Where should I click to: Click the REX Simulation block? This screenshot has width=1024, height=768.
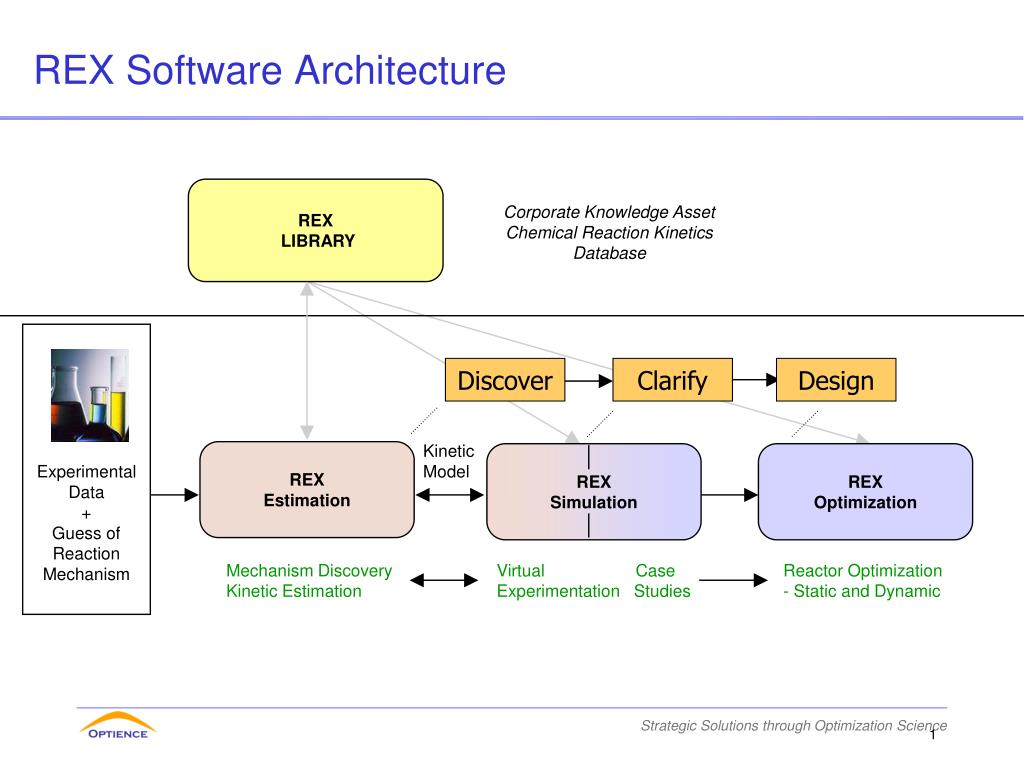[x=594, y=492]
